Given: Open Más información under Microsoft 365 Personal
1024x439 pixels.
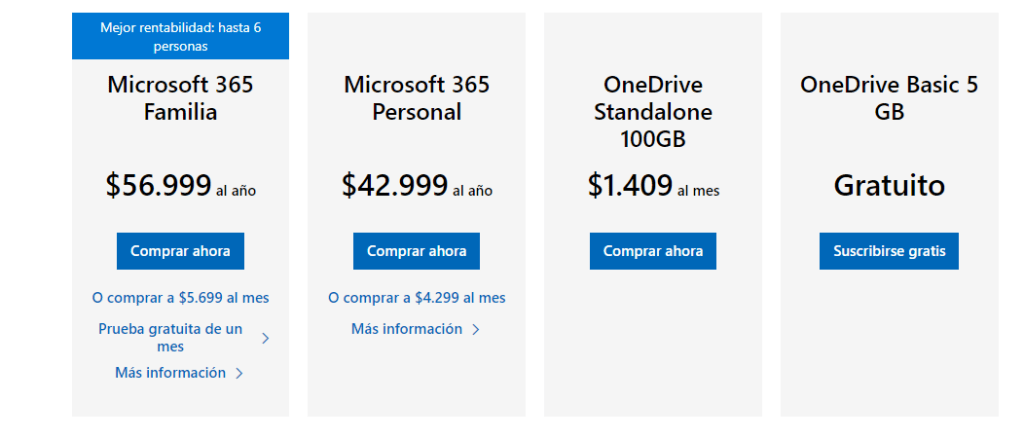Looking at the screenshot, I should (406, 329).
